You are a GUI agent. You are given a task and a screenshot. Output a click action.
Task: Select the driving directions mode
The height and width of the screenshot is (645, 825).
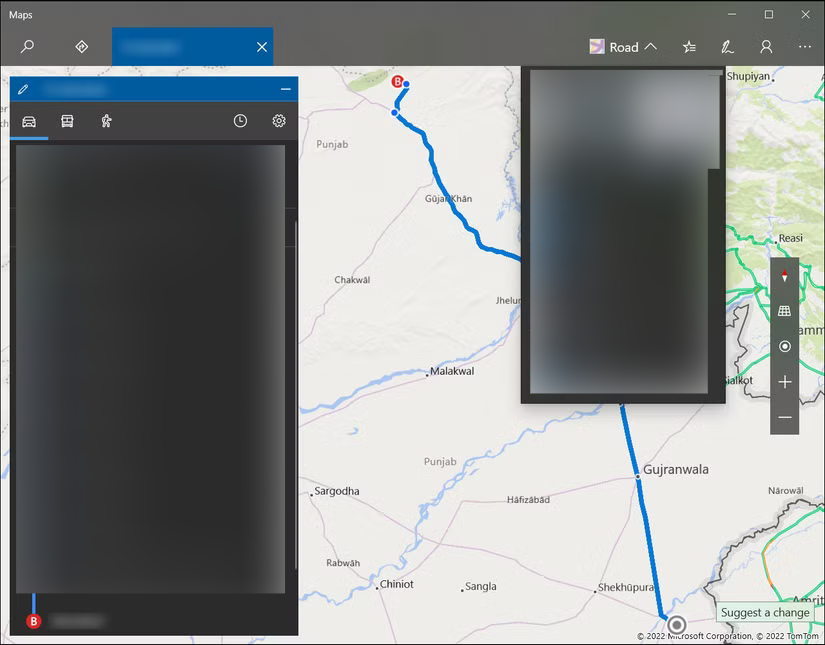coord(28,120)
